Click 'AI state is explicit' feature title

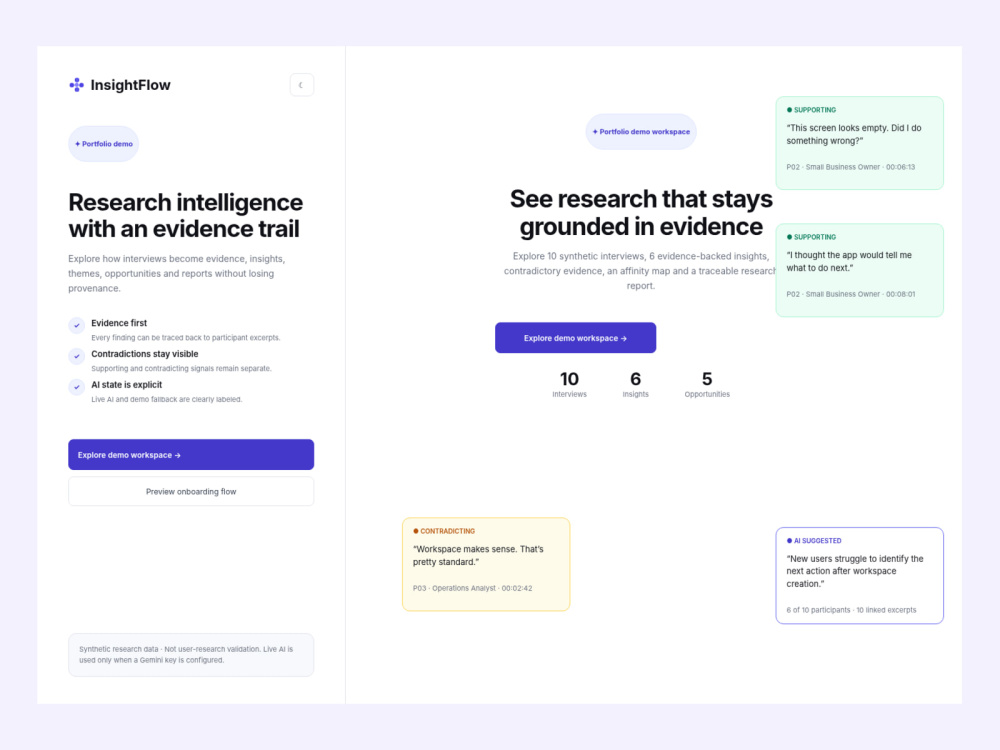coord(126,385)
